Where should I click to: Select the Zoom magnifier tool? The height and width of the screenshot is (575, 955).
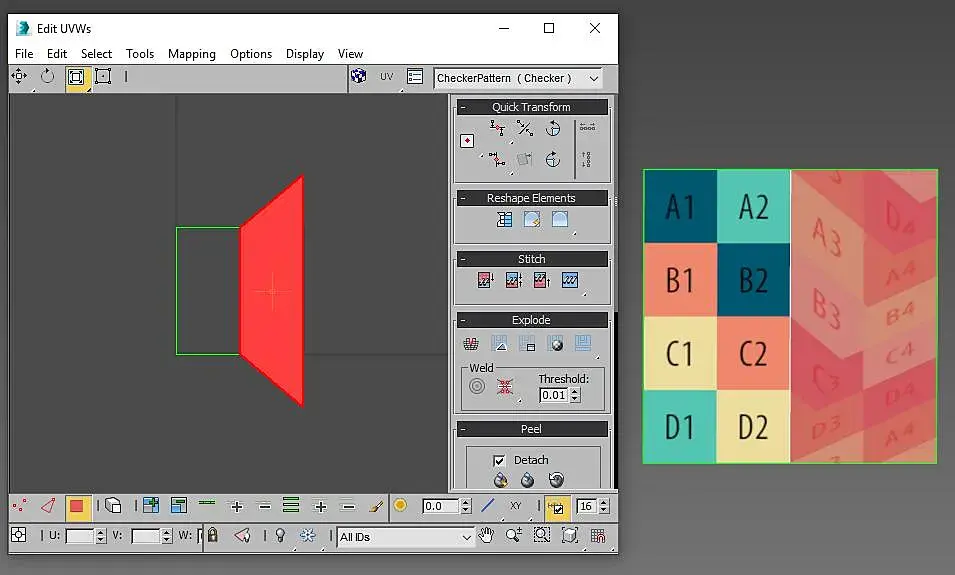point(513,535)
